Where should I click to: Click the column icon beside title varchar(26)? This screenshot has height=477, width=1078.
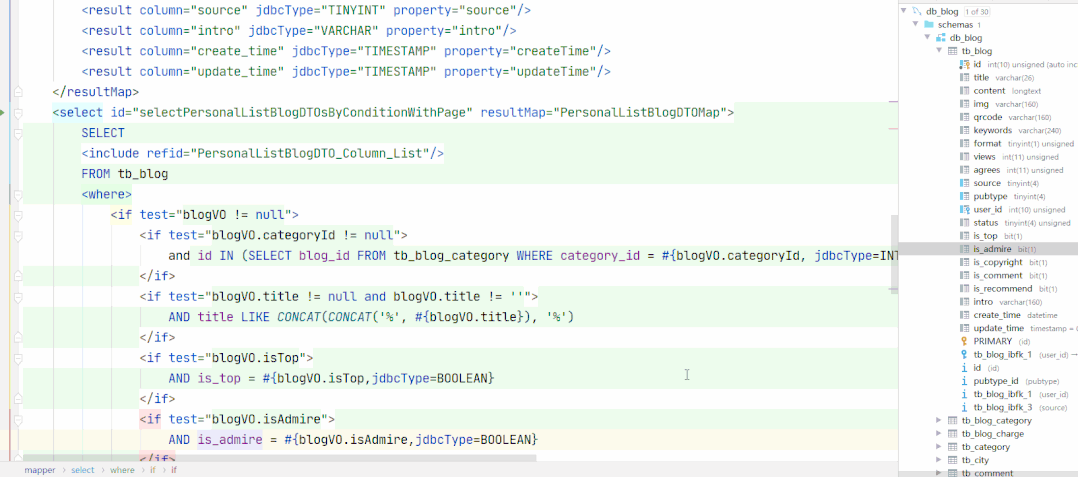click(965, 78)
